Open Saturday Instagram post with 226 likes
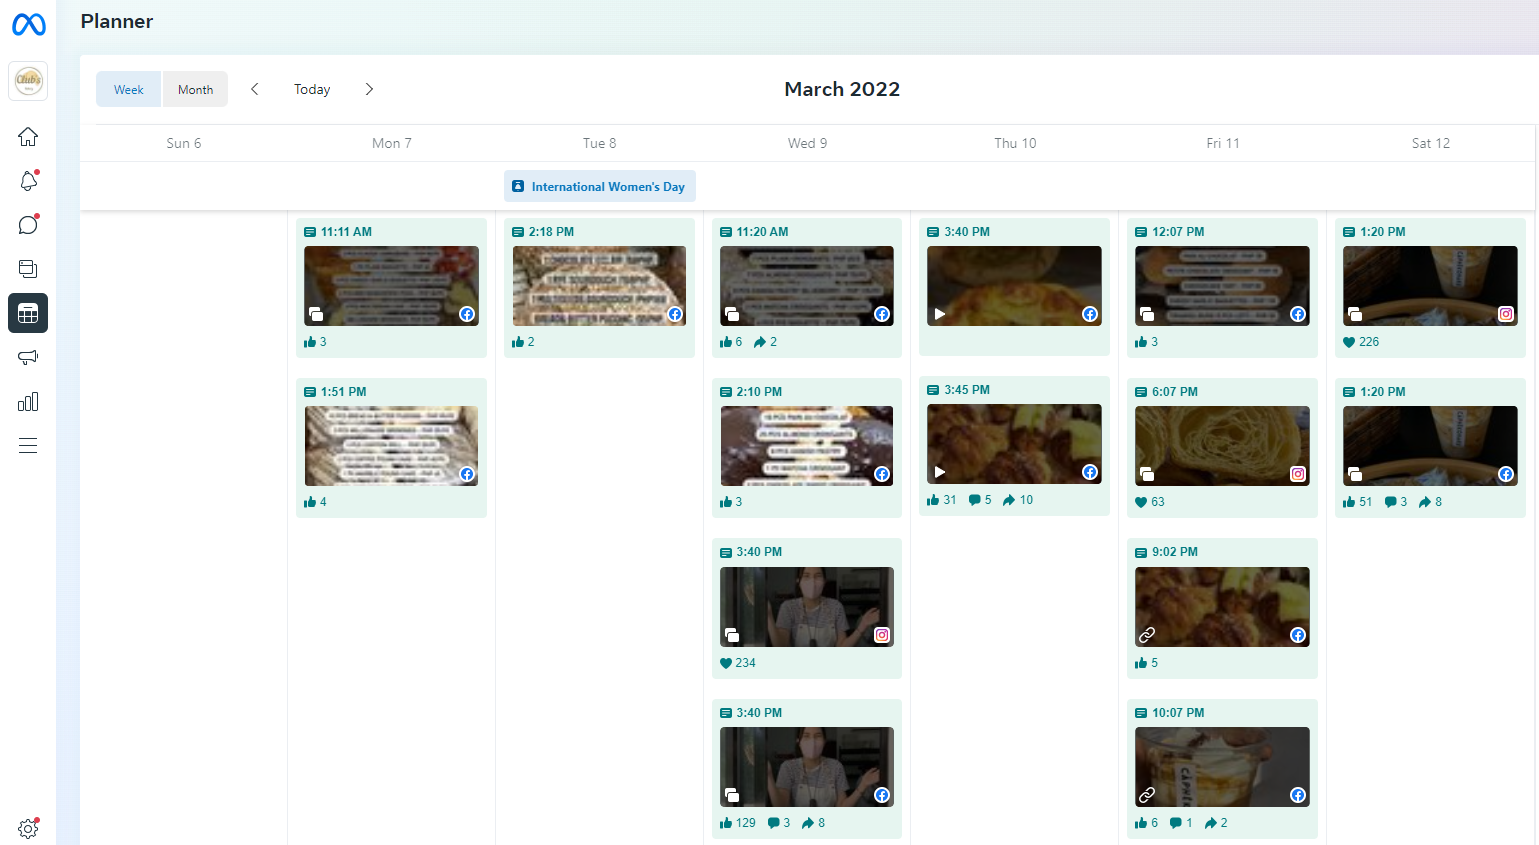The width and height of the screenshot is (1539, 845). (x=1430, y=286)
